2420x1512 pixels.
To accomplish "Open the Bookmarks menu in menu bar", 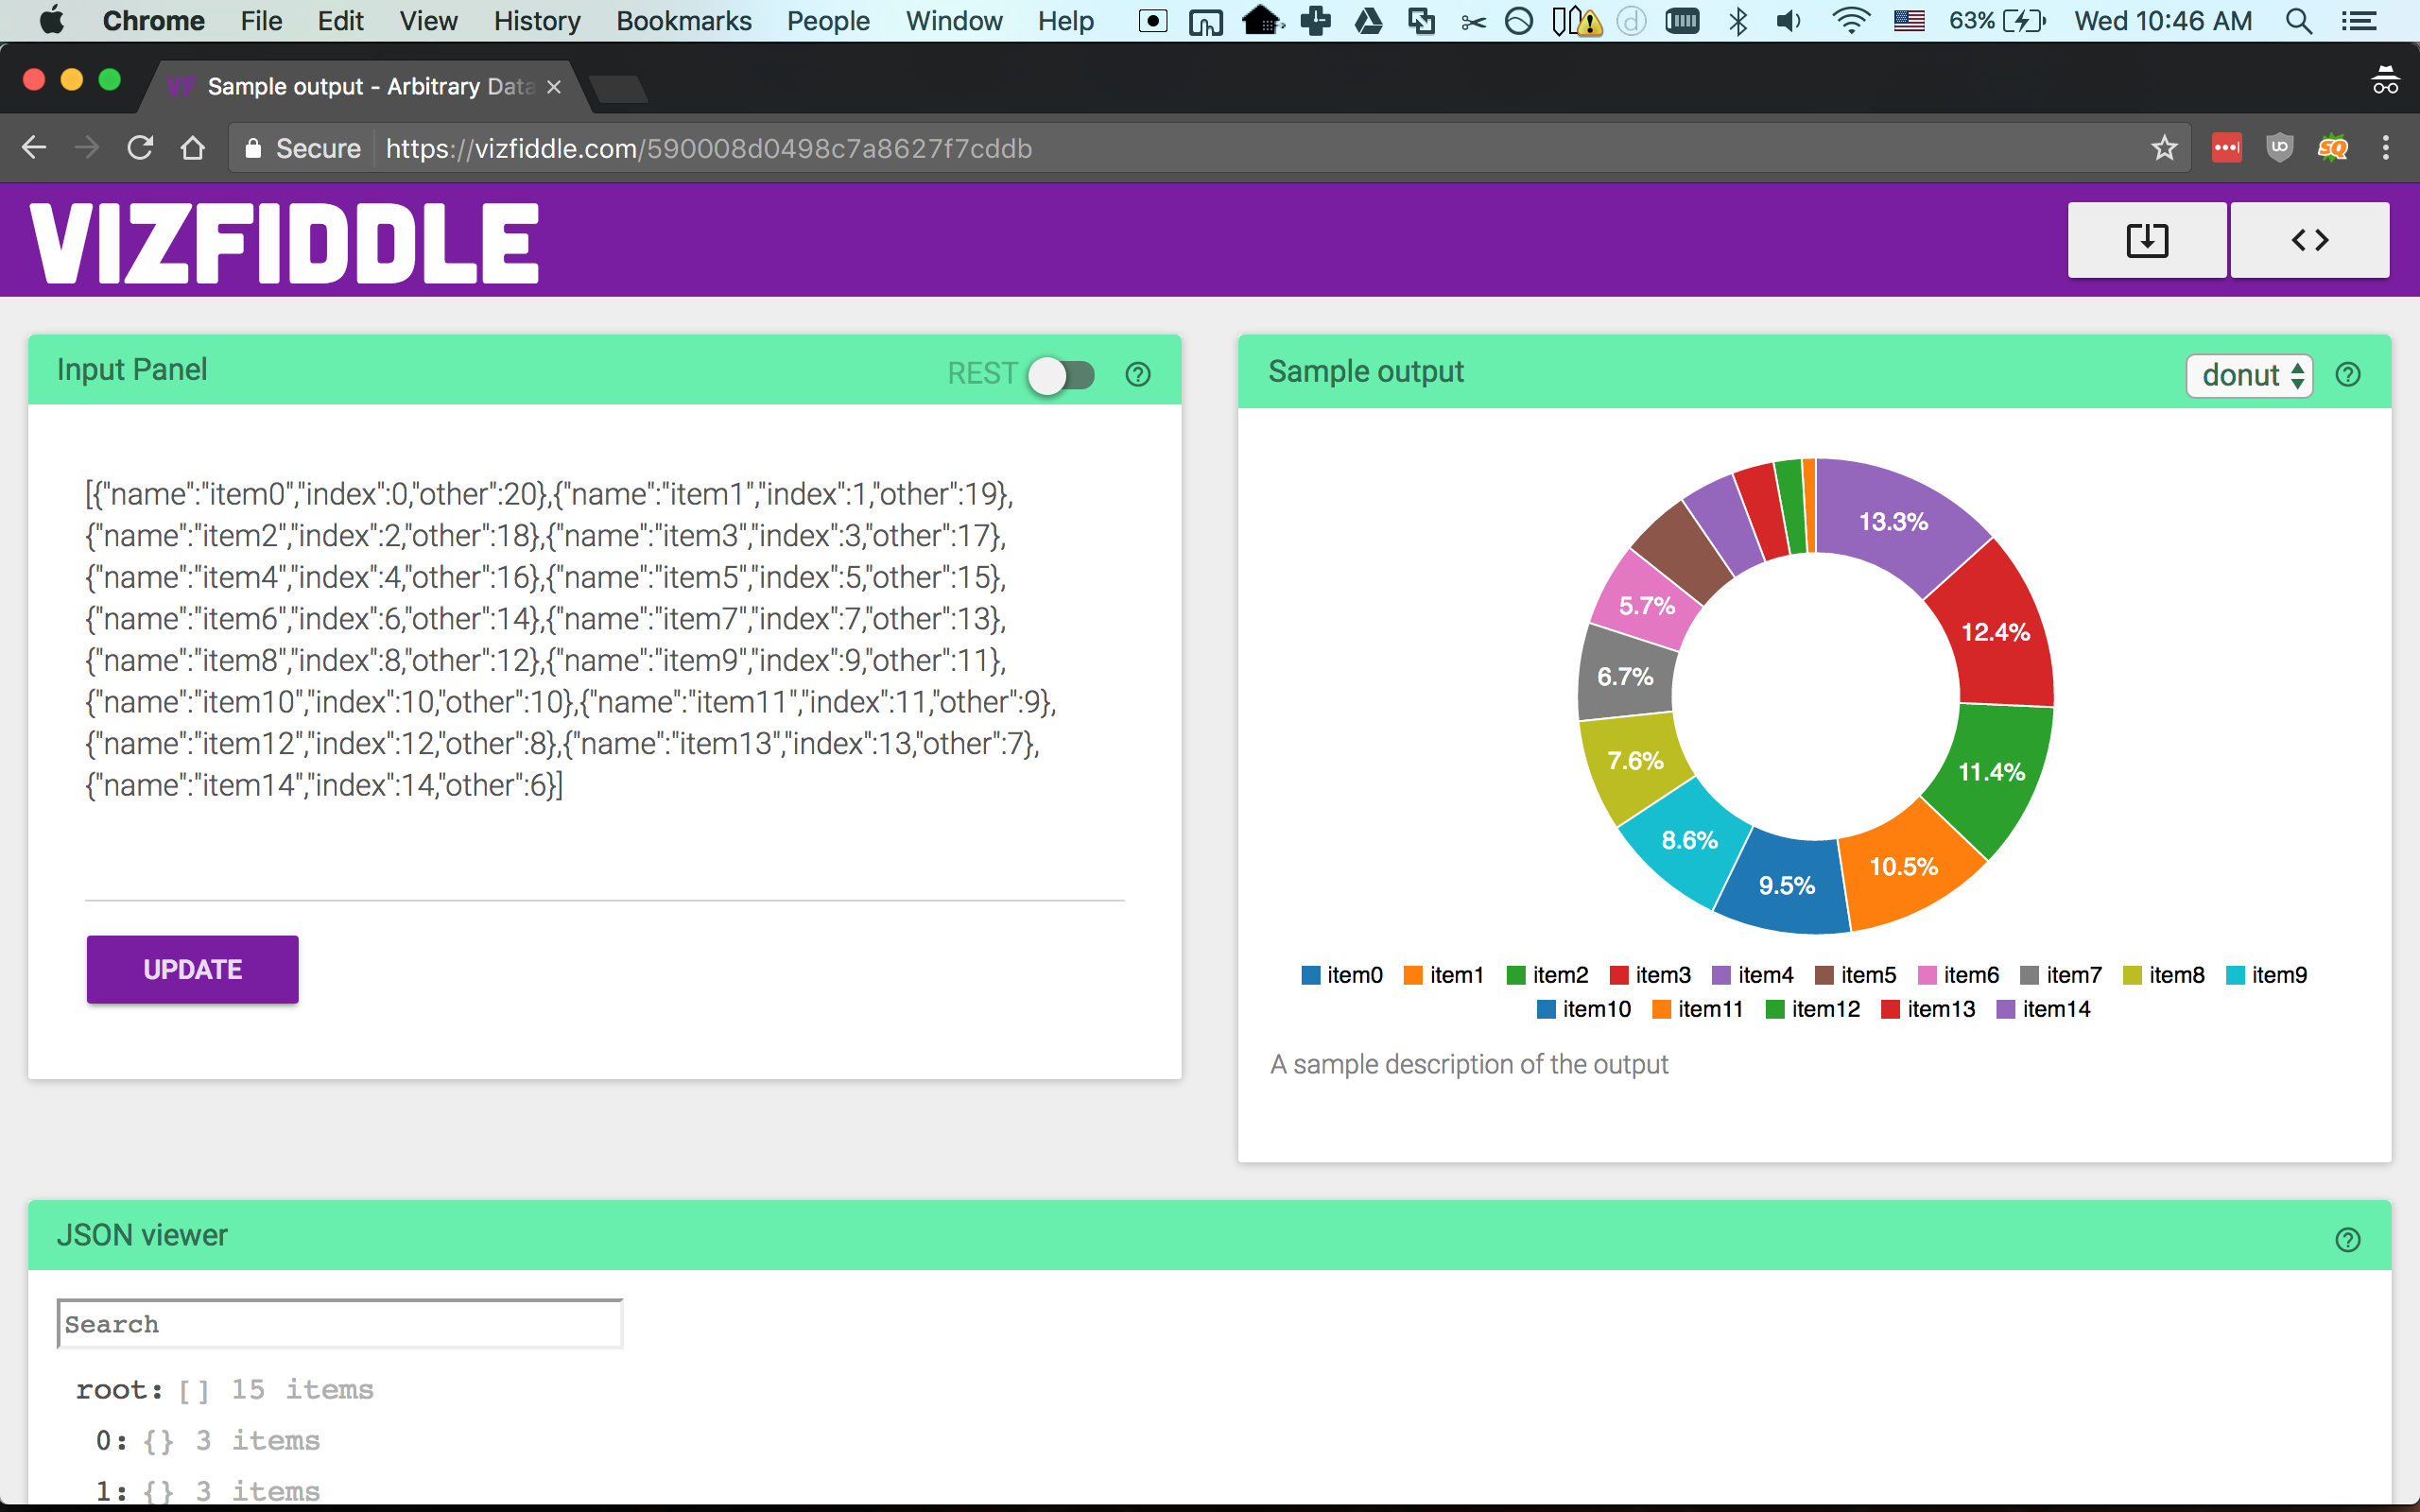I will click(683, 21).
